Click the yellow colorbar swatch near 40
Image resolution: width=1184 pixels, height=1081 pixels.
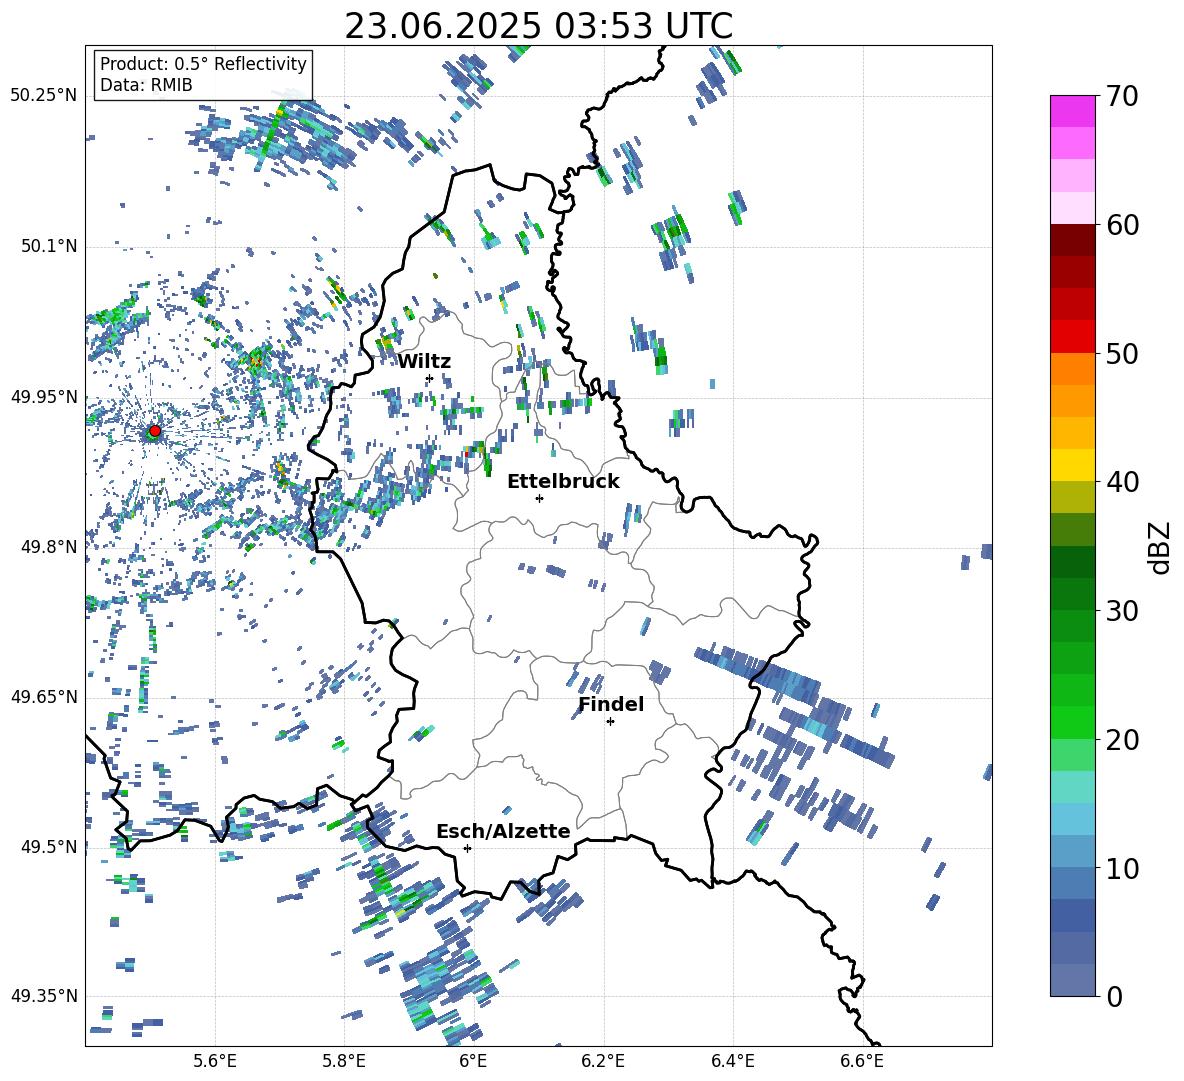pos(1072,465)
